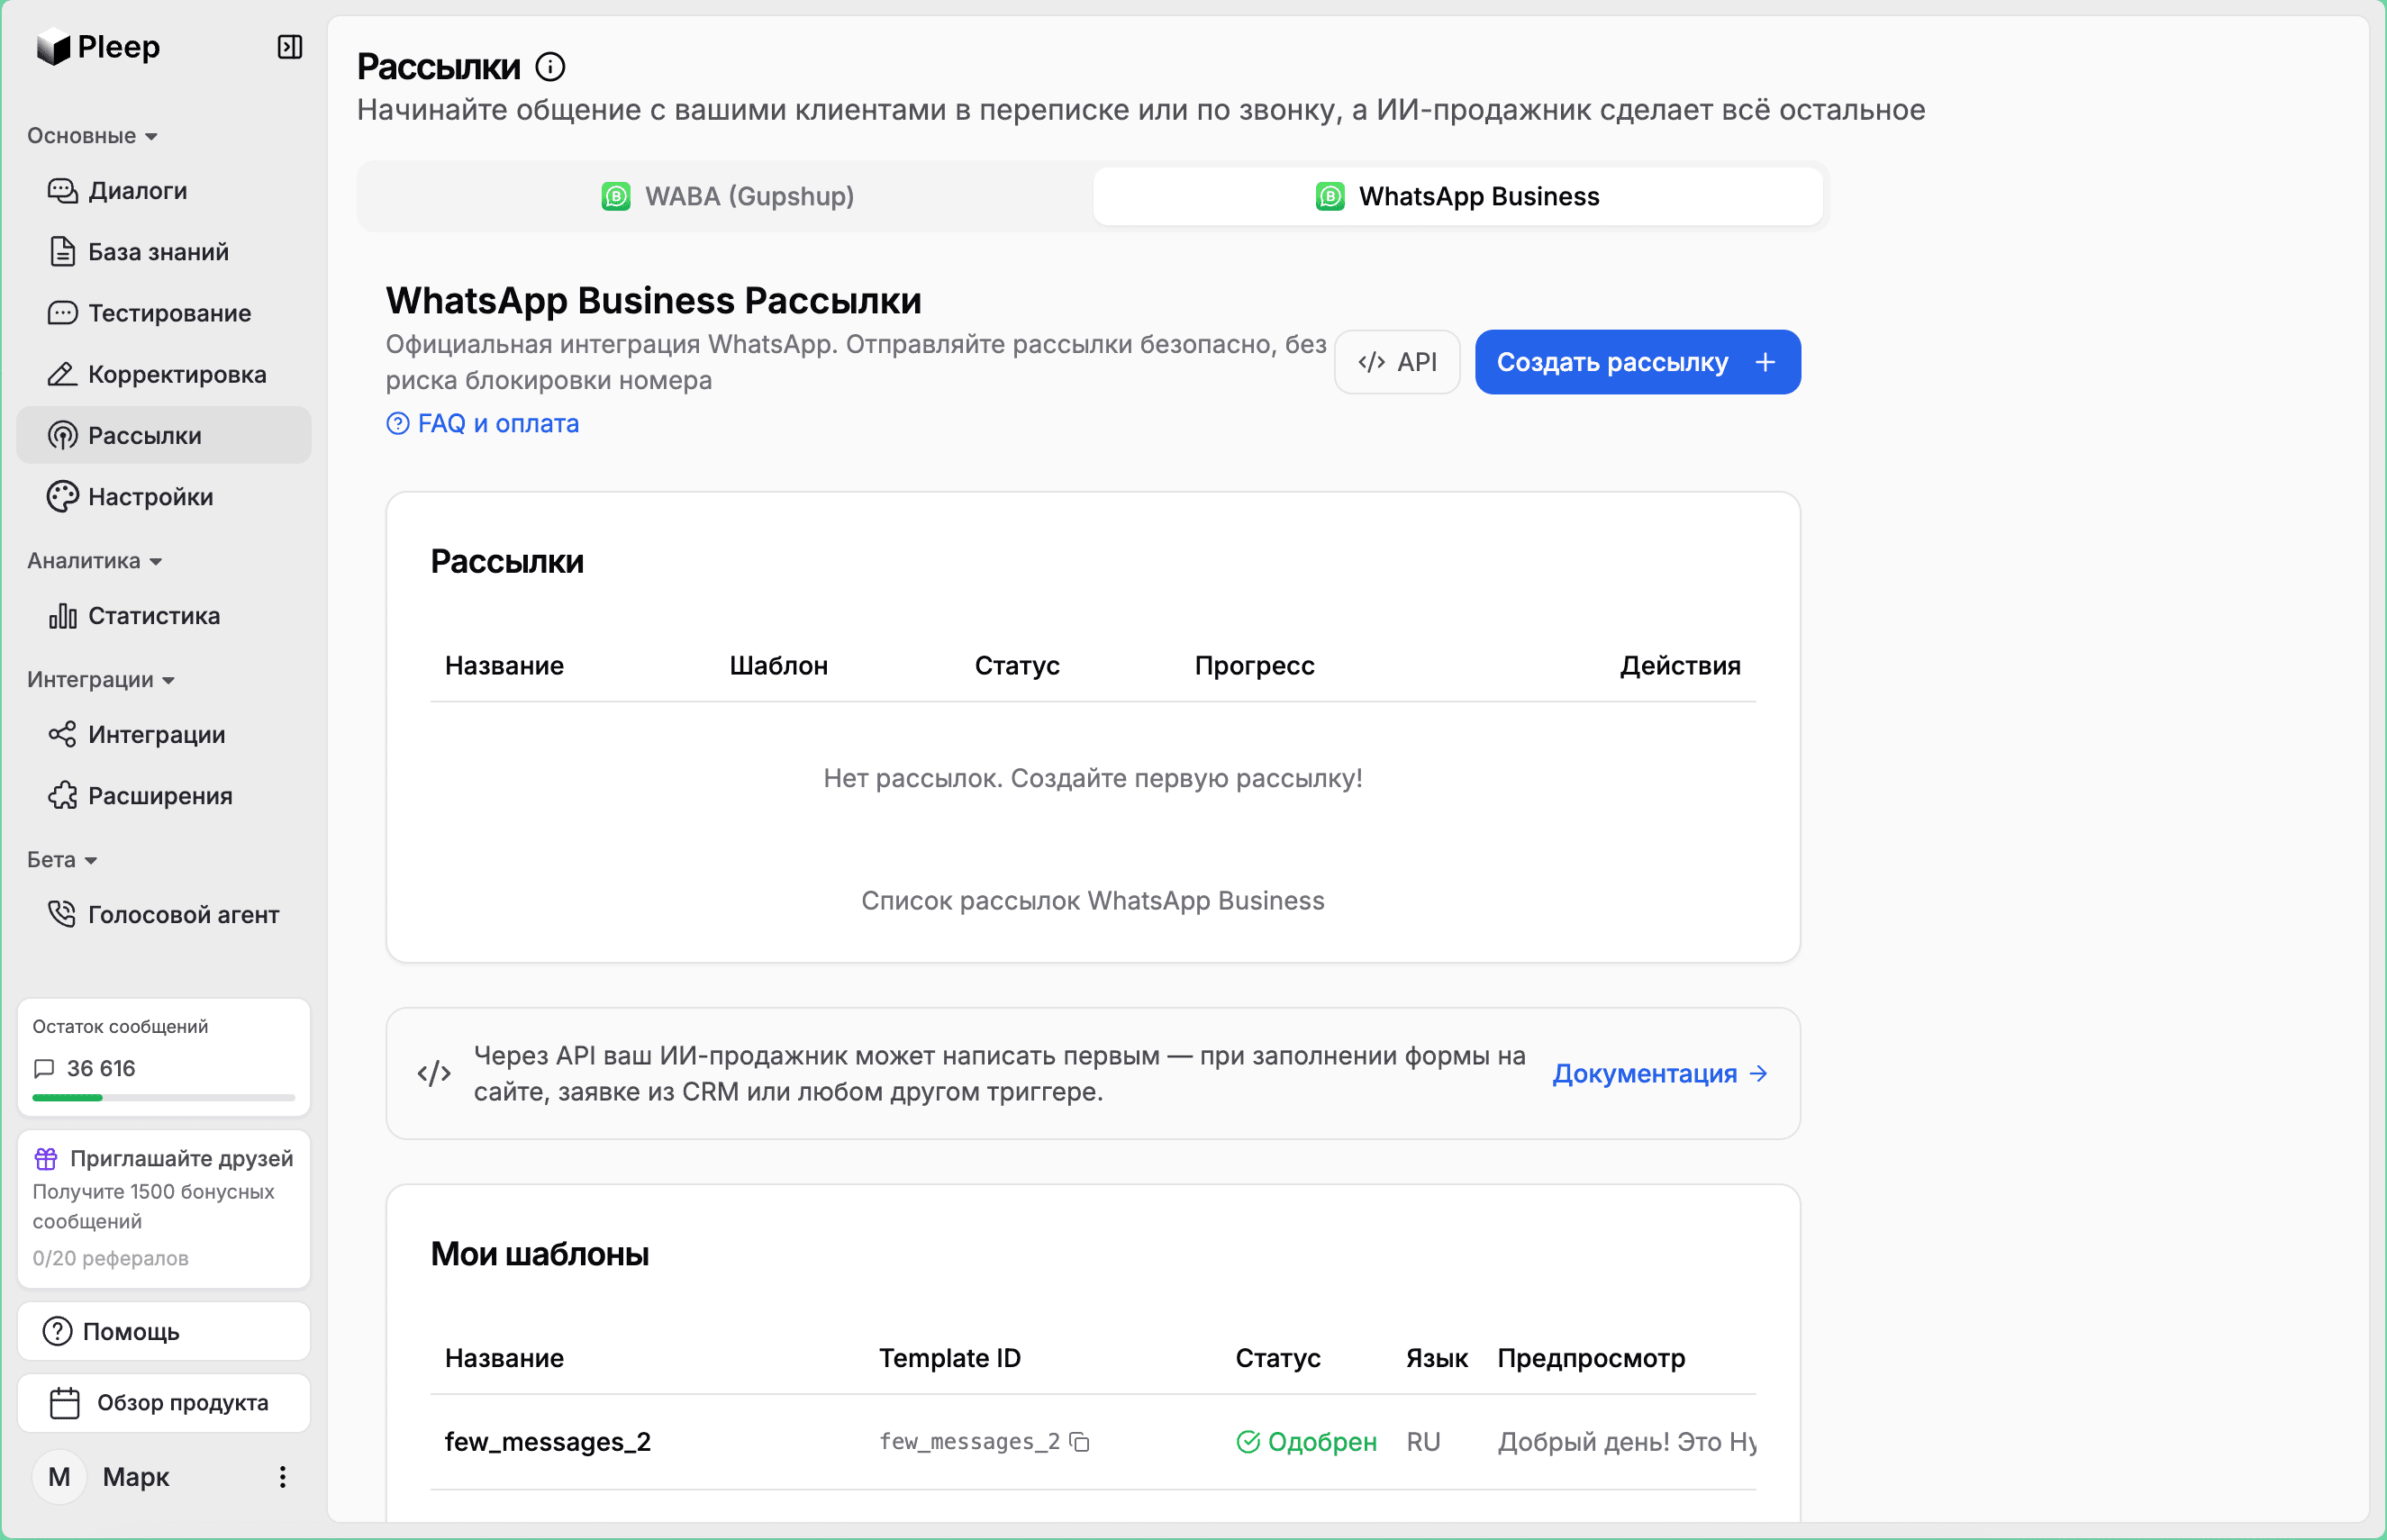
Task: Open the FAQ и оплата link
Action: point(483,424)
